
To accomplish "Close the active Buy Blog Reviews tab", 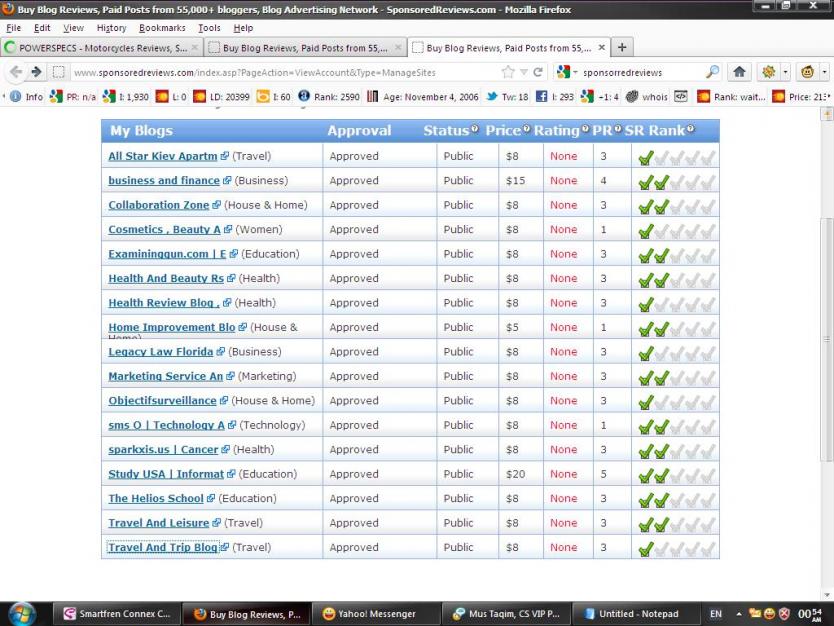I will pyautogui.click(x=602, y=47).
